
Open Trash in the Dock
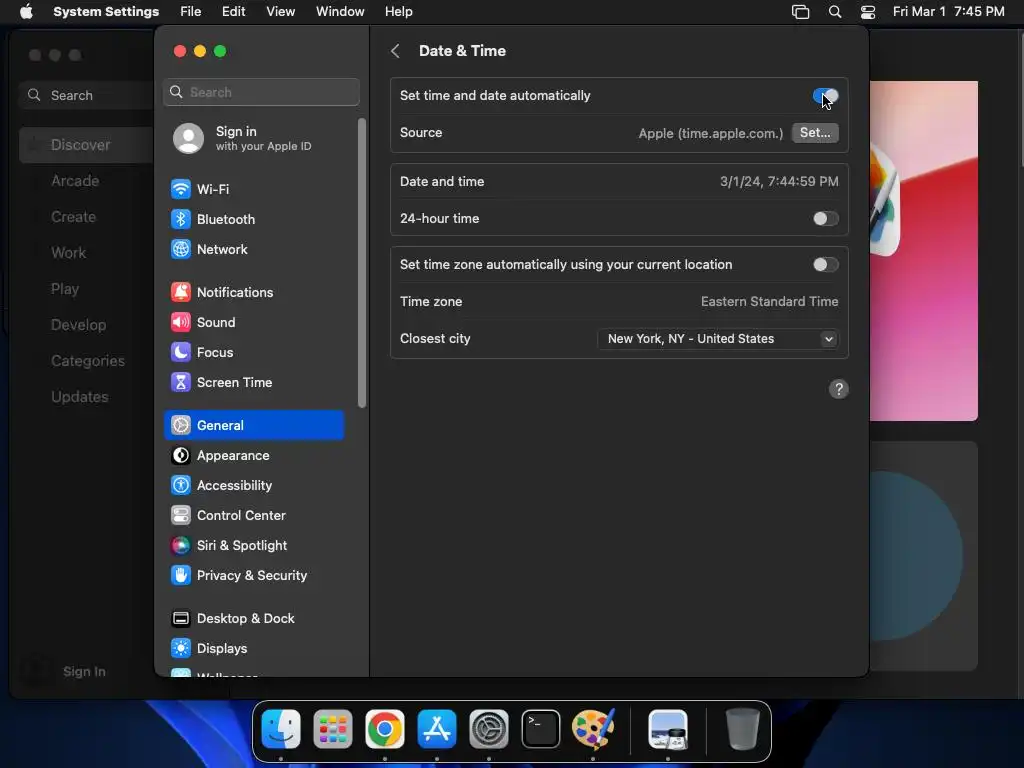[x=743, y=729]
